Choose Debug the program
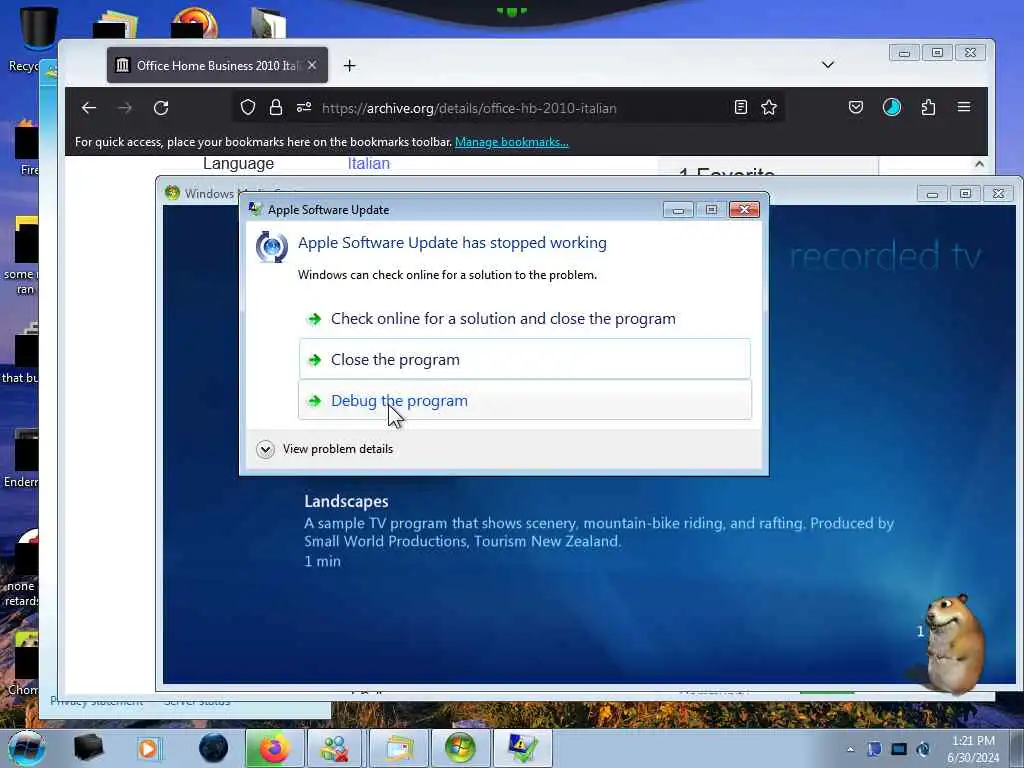The image size is (1024, 768). 524,400
